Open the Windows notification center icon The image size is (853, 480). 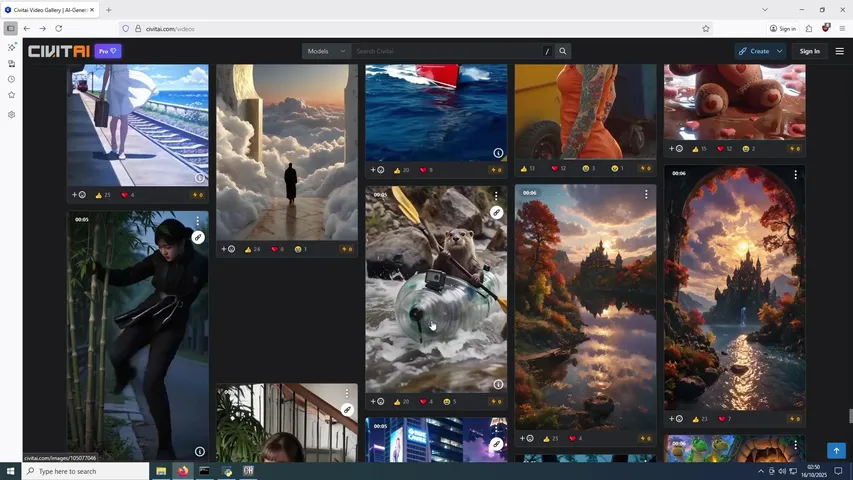coord(838,471)
